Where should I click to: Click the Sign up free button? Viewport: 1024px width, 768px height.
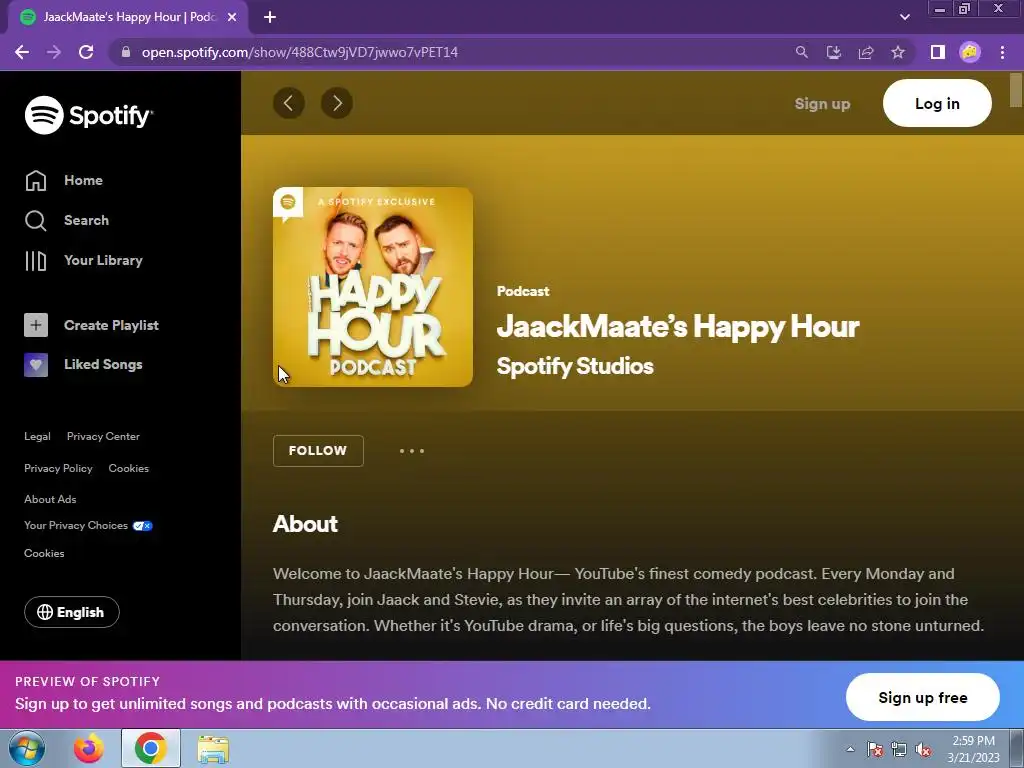coord(923,697)
